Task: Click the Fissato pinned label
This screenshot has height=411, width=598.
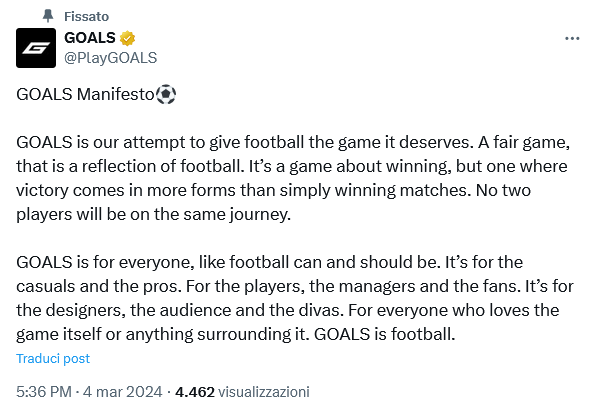Action: [87, 16]
